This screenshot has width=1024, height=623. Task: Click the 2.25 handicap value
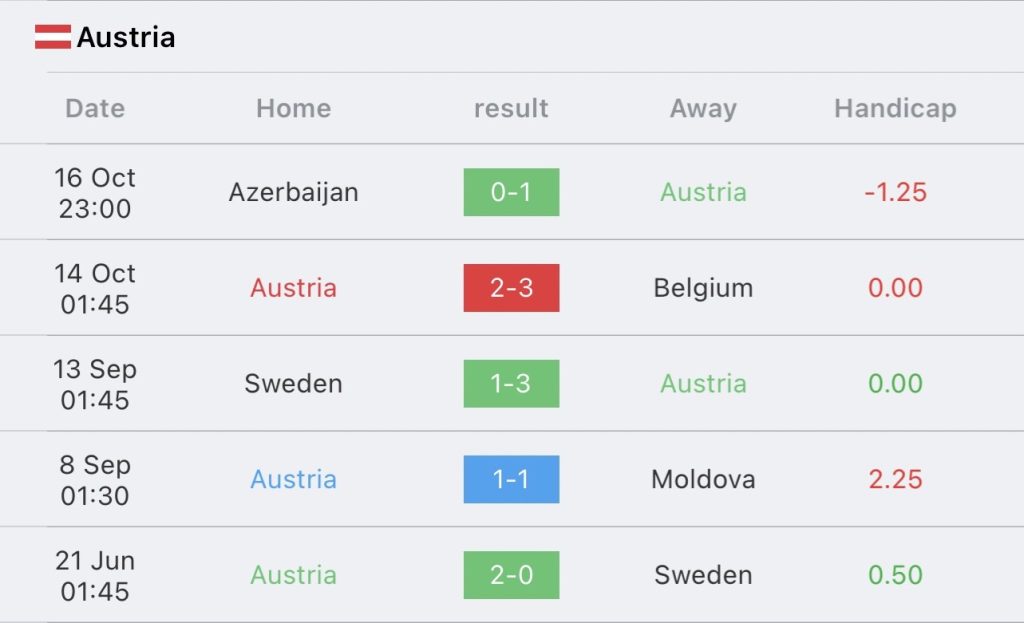895,479
